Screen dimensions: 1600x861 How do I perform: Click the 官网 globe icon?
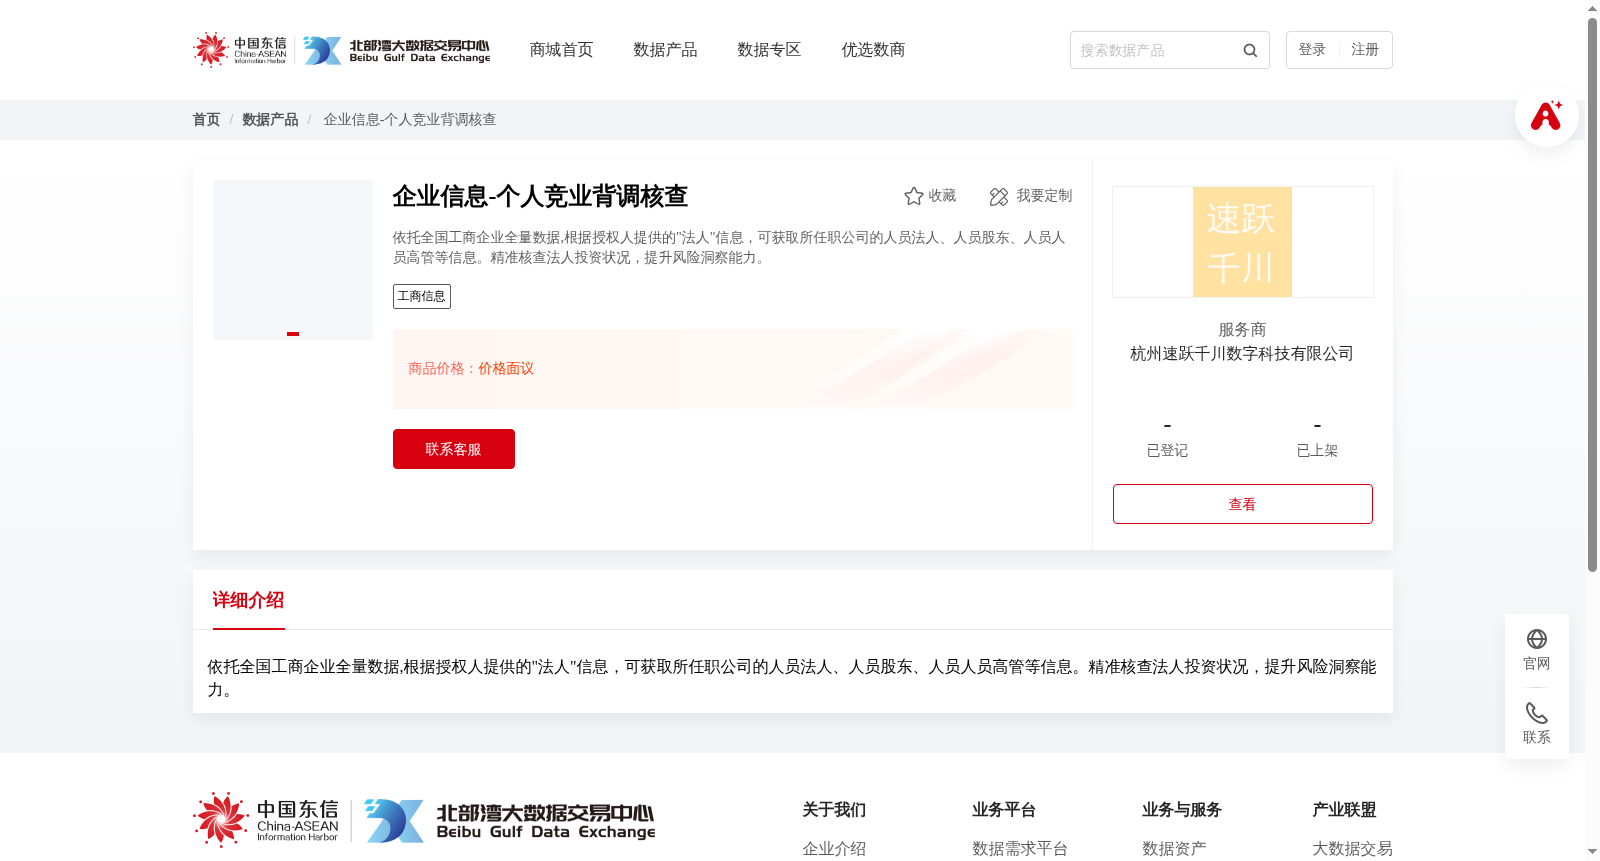pyautogui.click(x=1537, y=639)
